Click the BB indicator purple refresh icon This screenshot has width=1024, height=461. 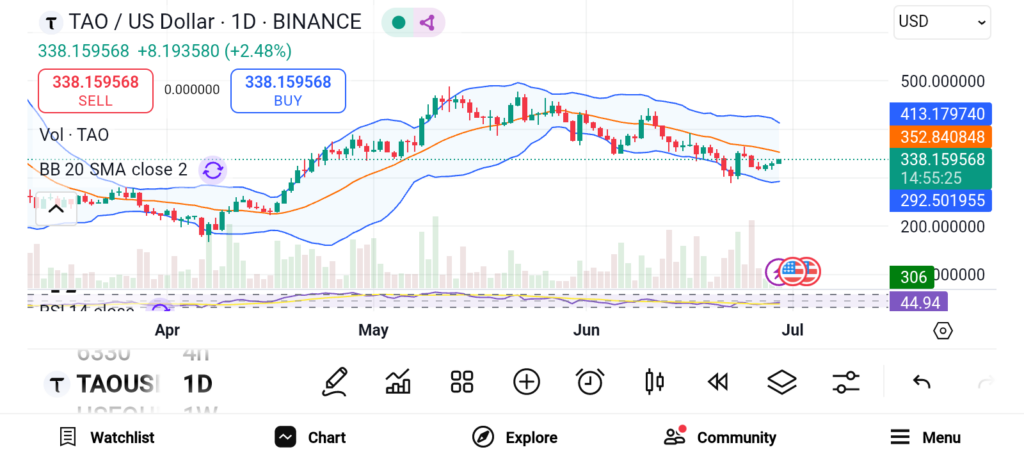tap(212, 170)
